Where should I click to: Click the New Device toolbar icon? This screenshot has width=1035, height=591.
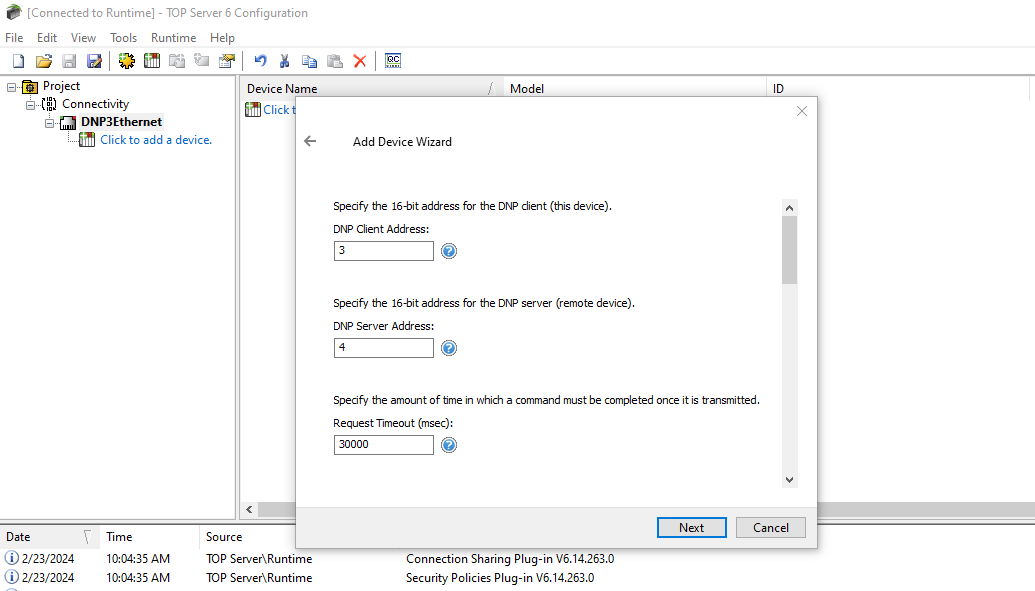coord(151,60)
